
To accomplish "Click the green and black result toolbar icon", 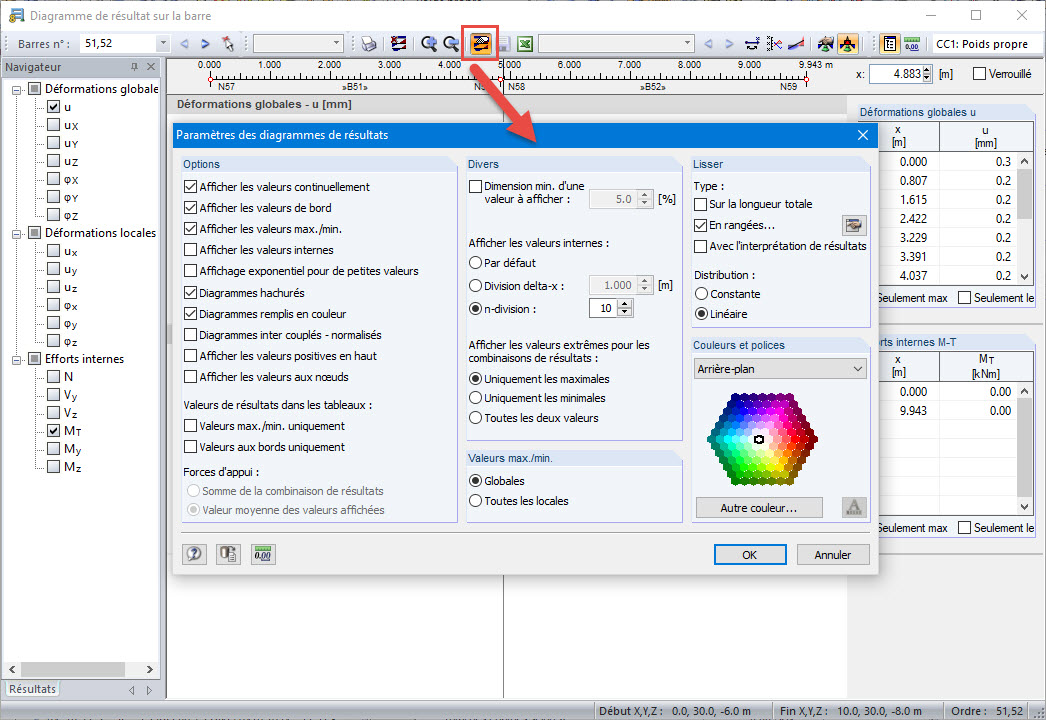I will (x=826, y=44).
